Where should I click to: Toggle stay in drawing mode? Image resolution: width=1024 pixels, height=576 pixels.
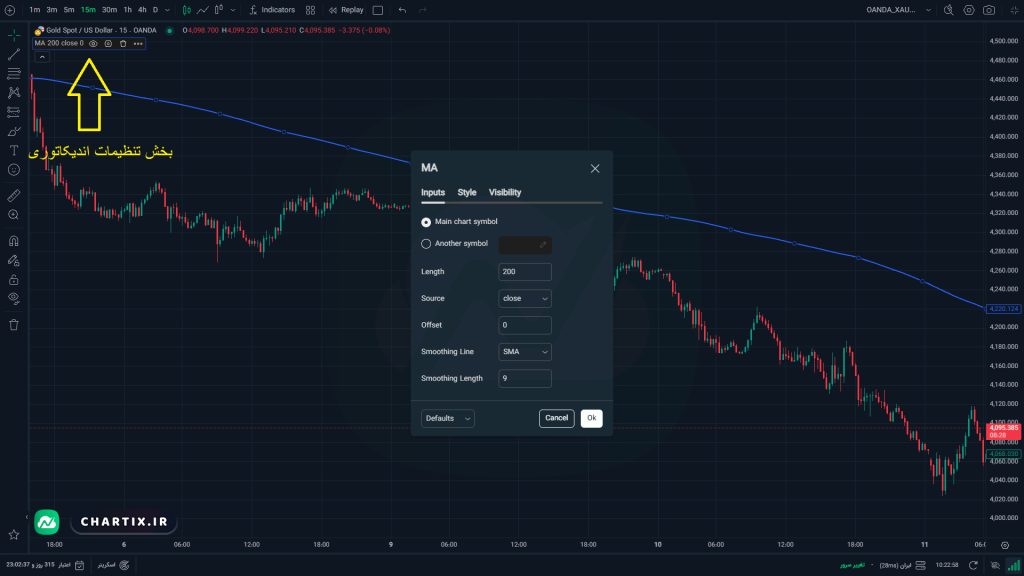(x=14, y=260)
